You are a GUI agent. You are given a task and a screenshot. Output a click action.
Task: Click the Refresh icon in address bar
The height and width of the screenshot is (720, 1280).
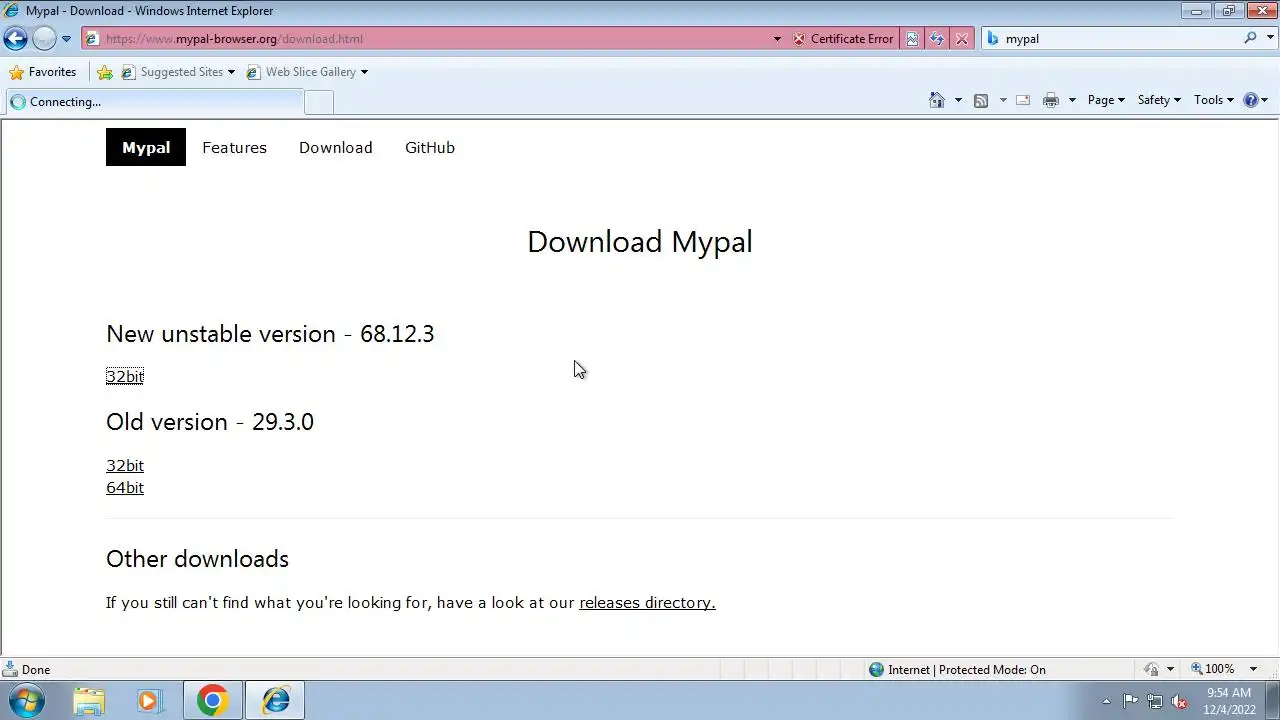(937, 39)
